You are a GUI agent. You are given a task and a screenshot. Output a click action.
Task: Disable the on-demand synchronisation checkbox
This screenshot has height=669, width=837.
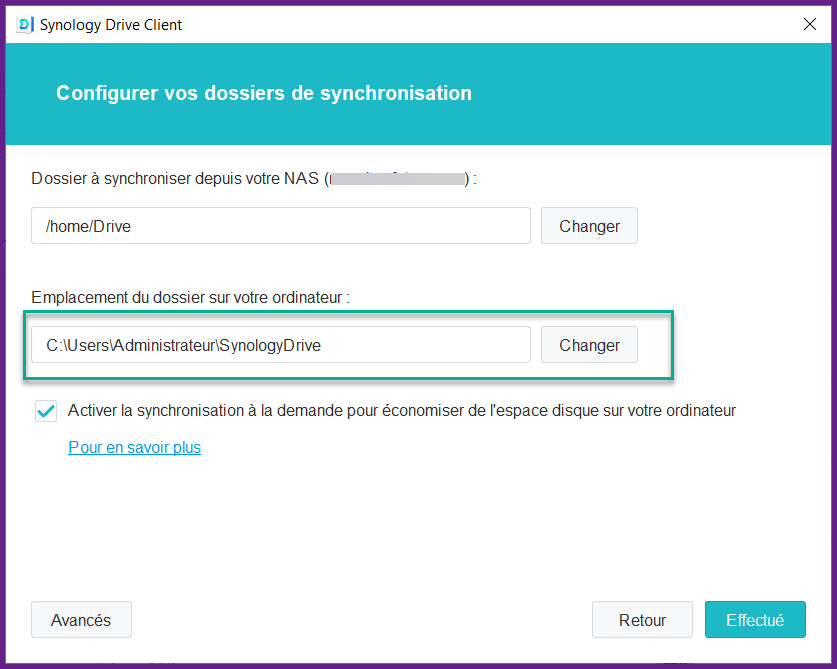[x=46, y=411]
